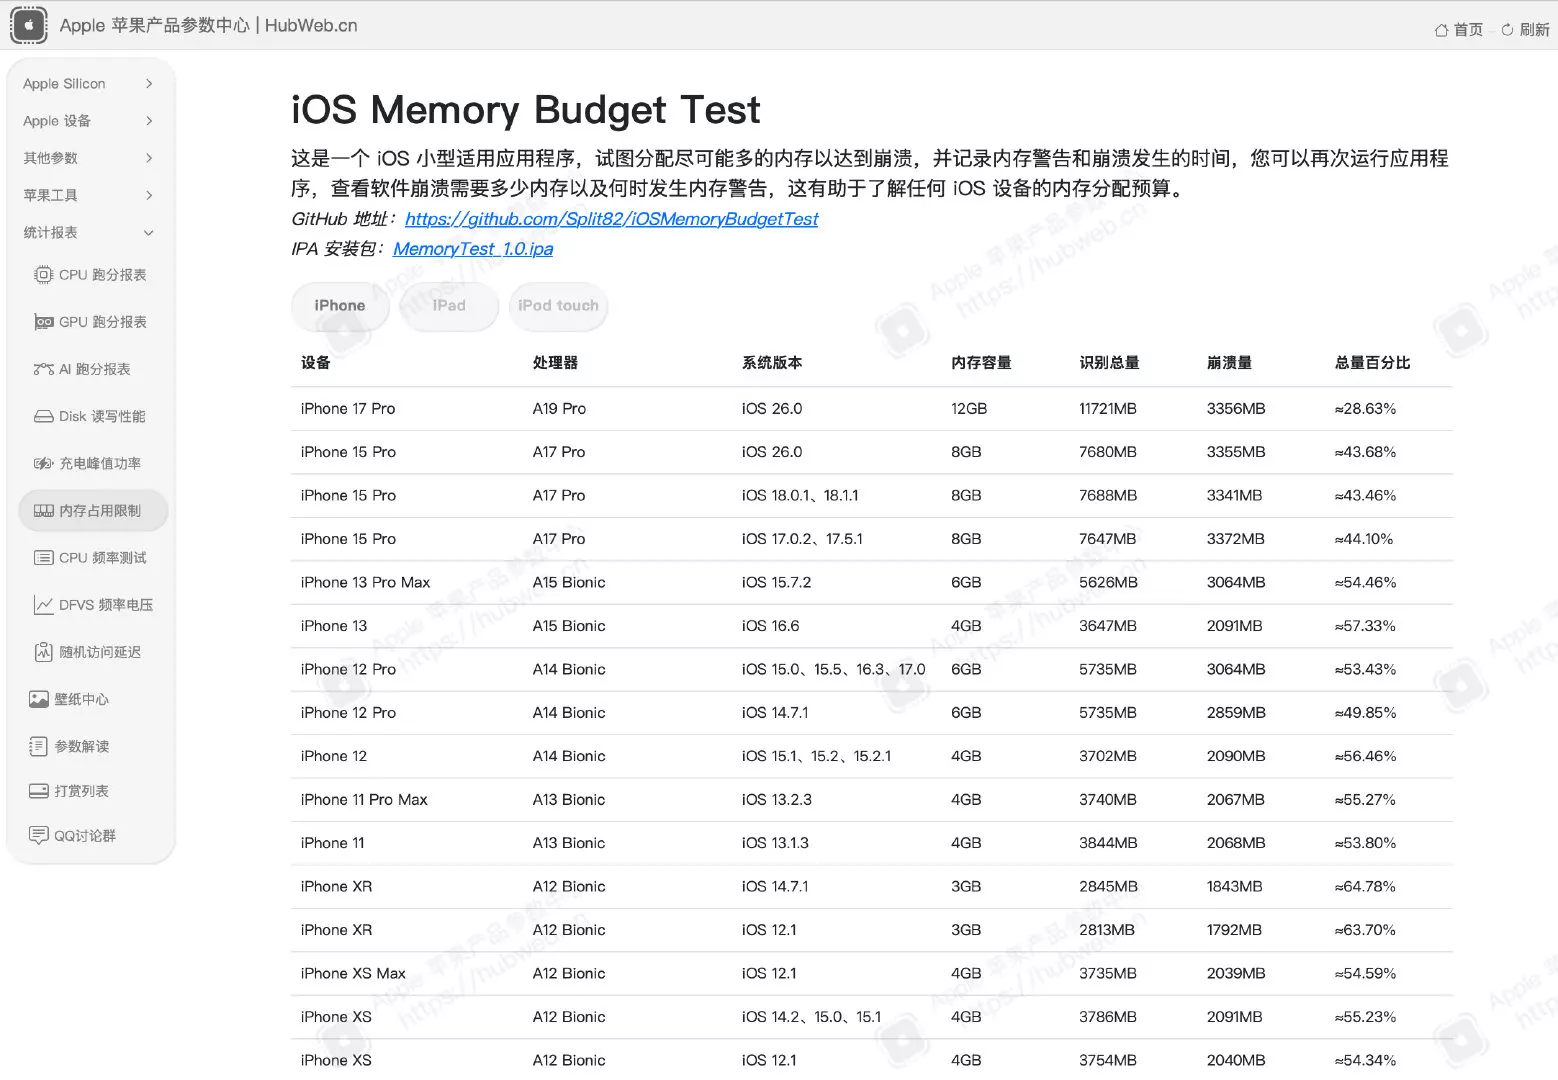1558x1080 pixels.
Task: Open the GPU 跑分报表 report
Action: point(104,321)
